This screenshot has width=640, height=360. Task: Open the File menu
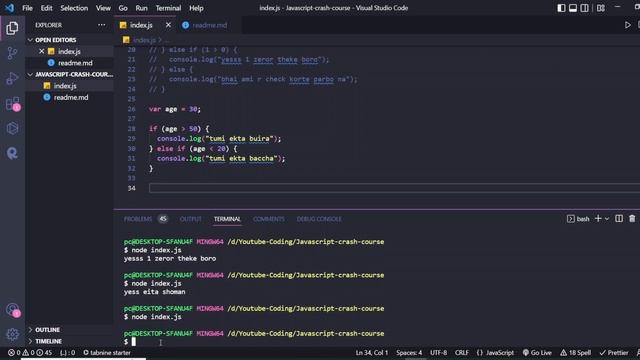27,8
